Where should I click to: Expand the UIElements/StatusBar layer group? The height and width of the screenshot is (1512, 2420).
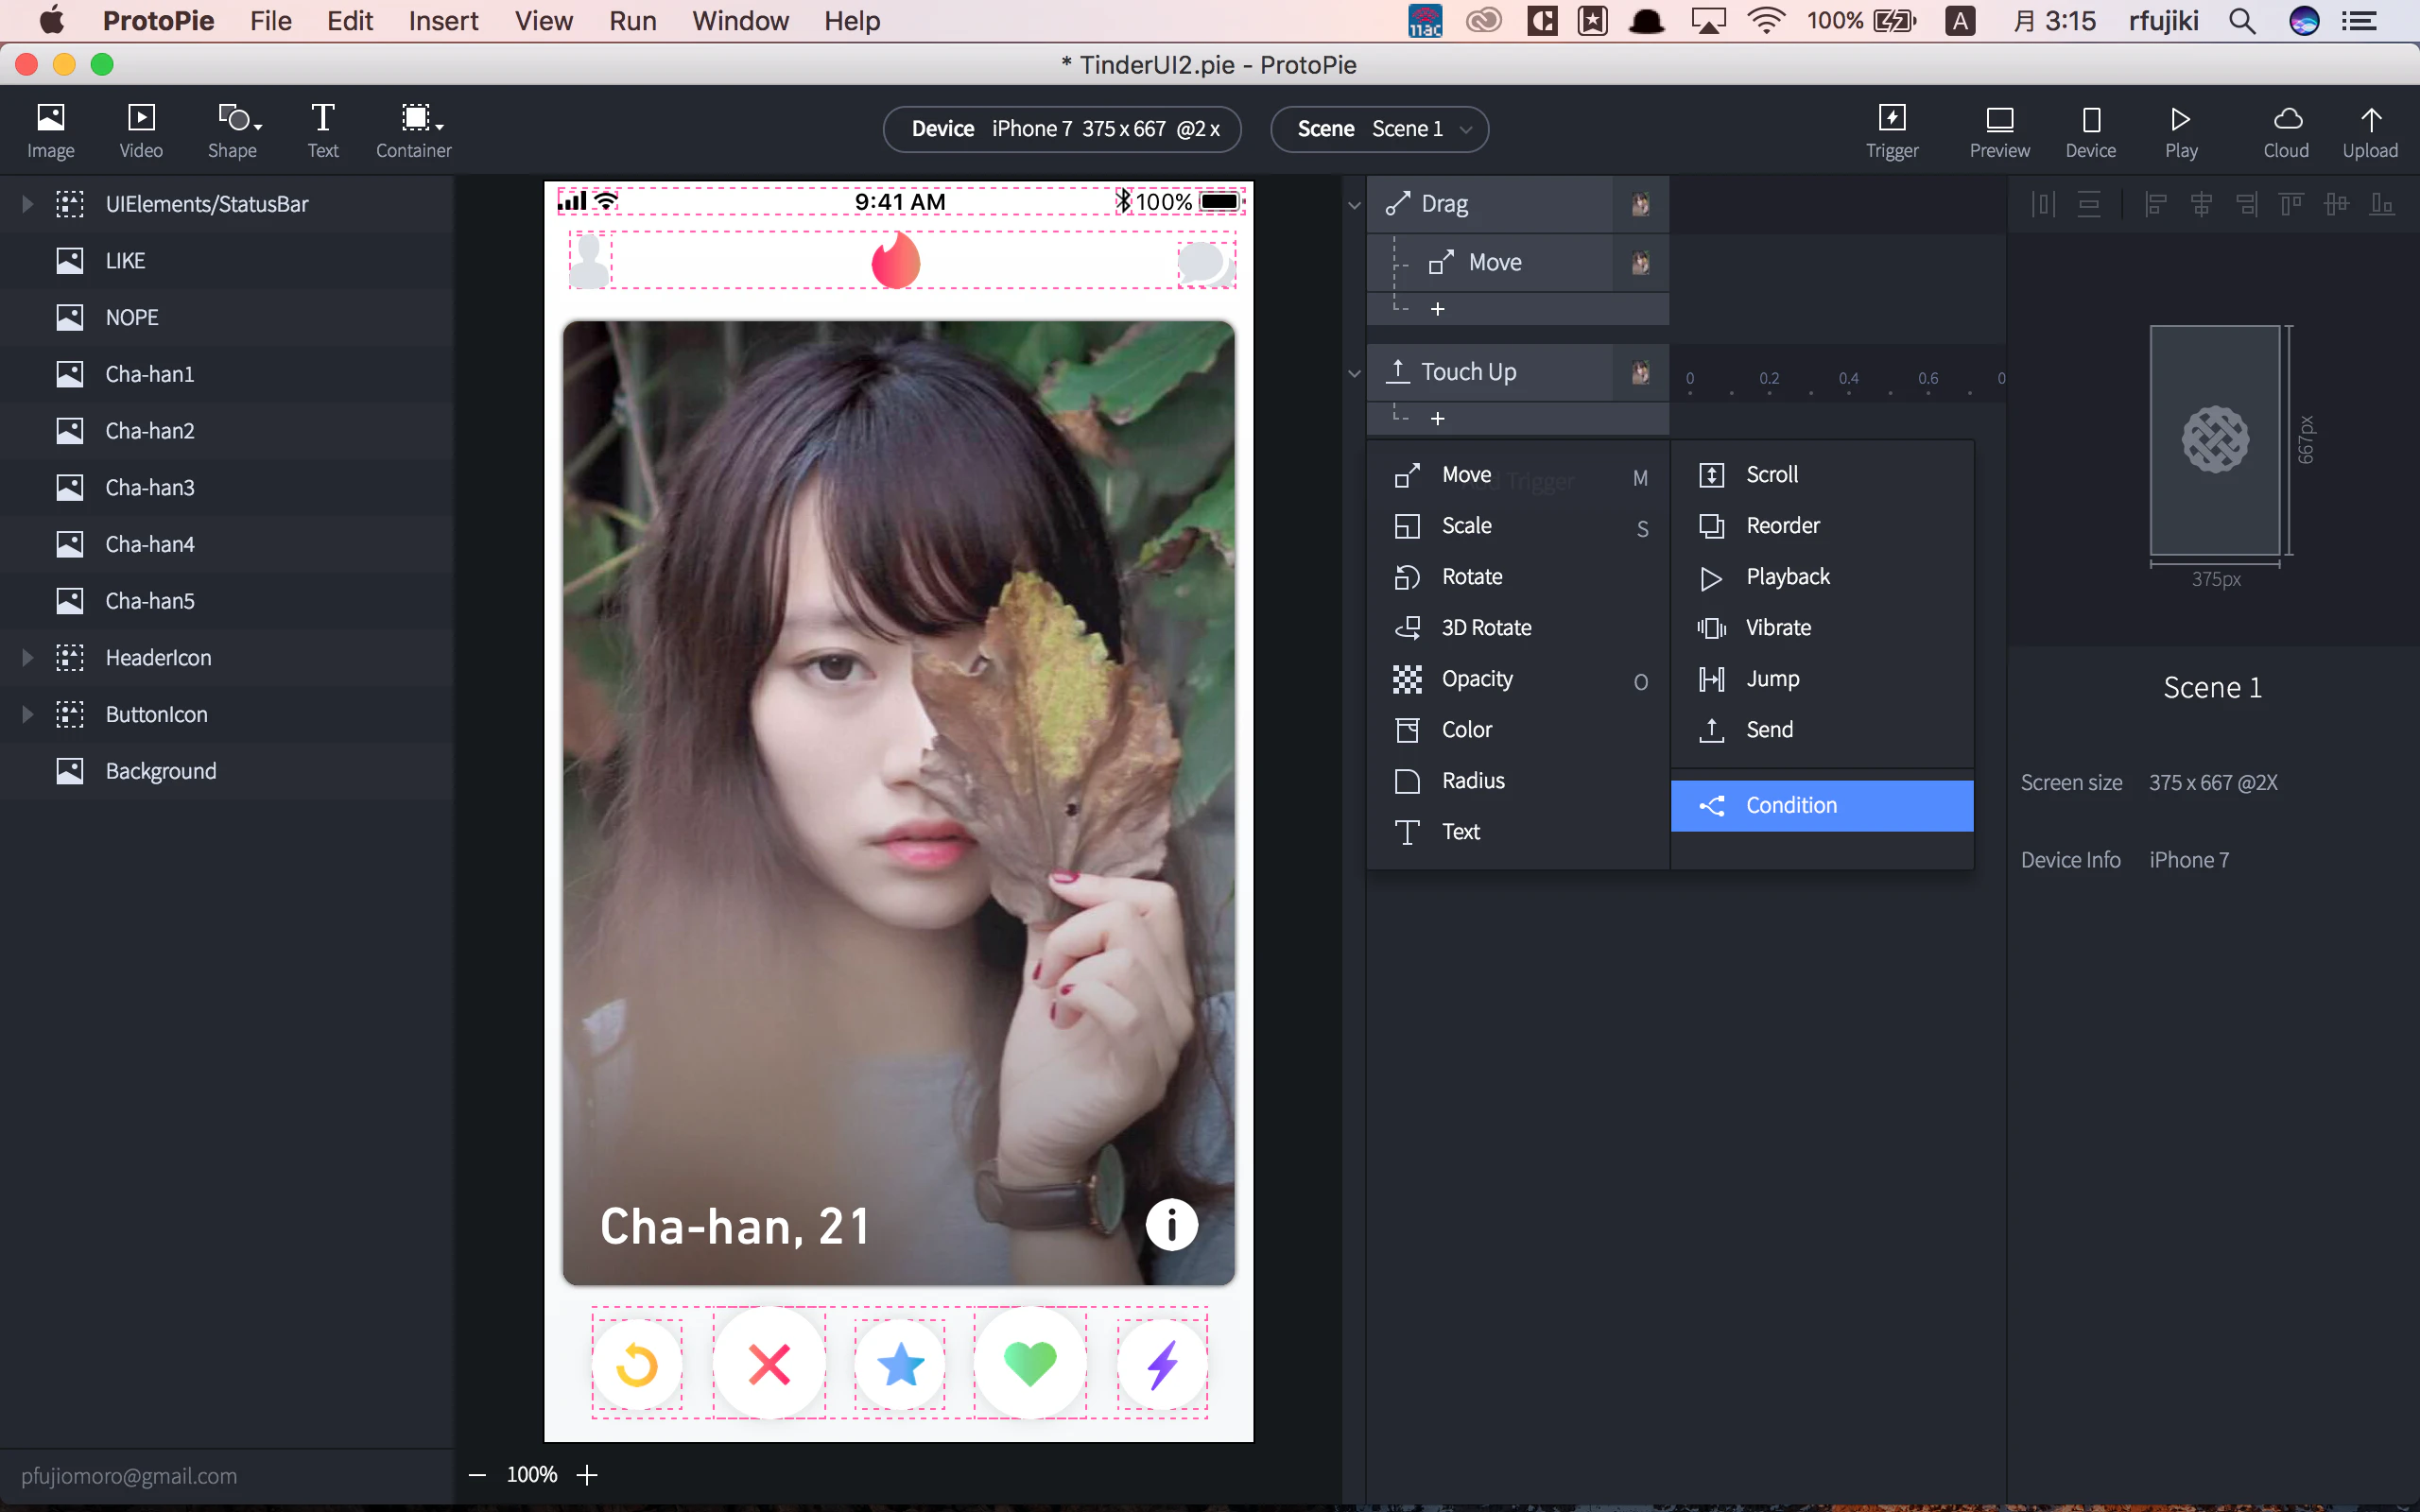pyautogui.click(x=28, y=204)
